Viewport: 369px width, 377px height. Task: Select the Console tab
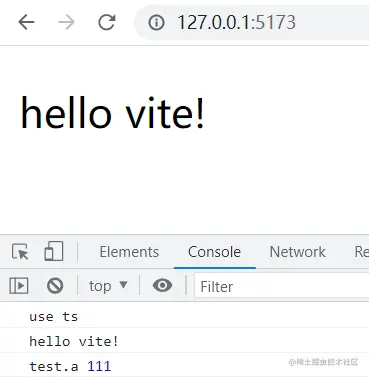(214, 252)
